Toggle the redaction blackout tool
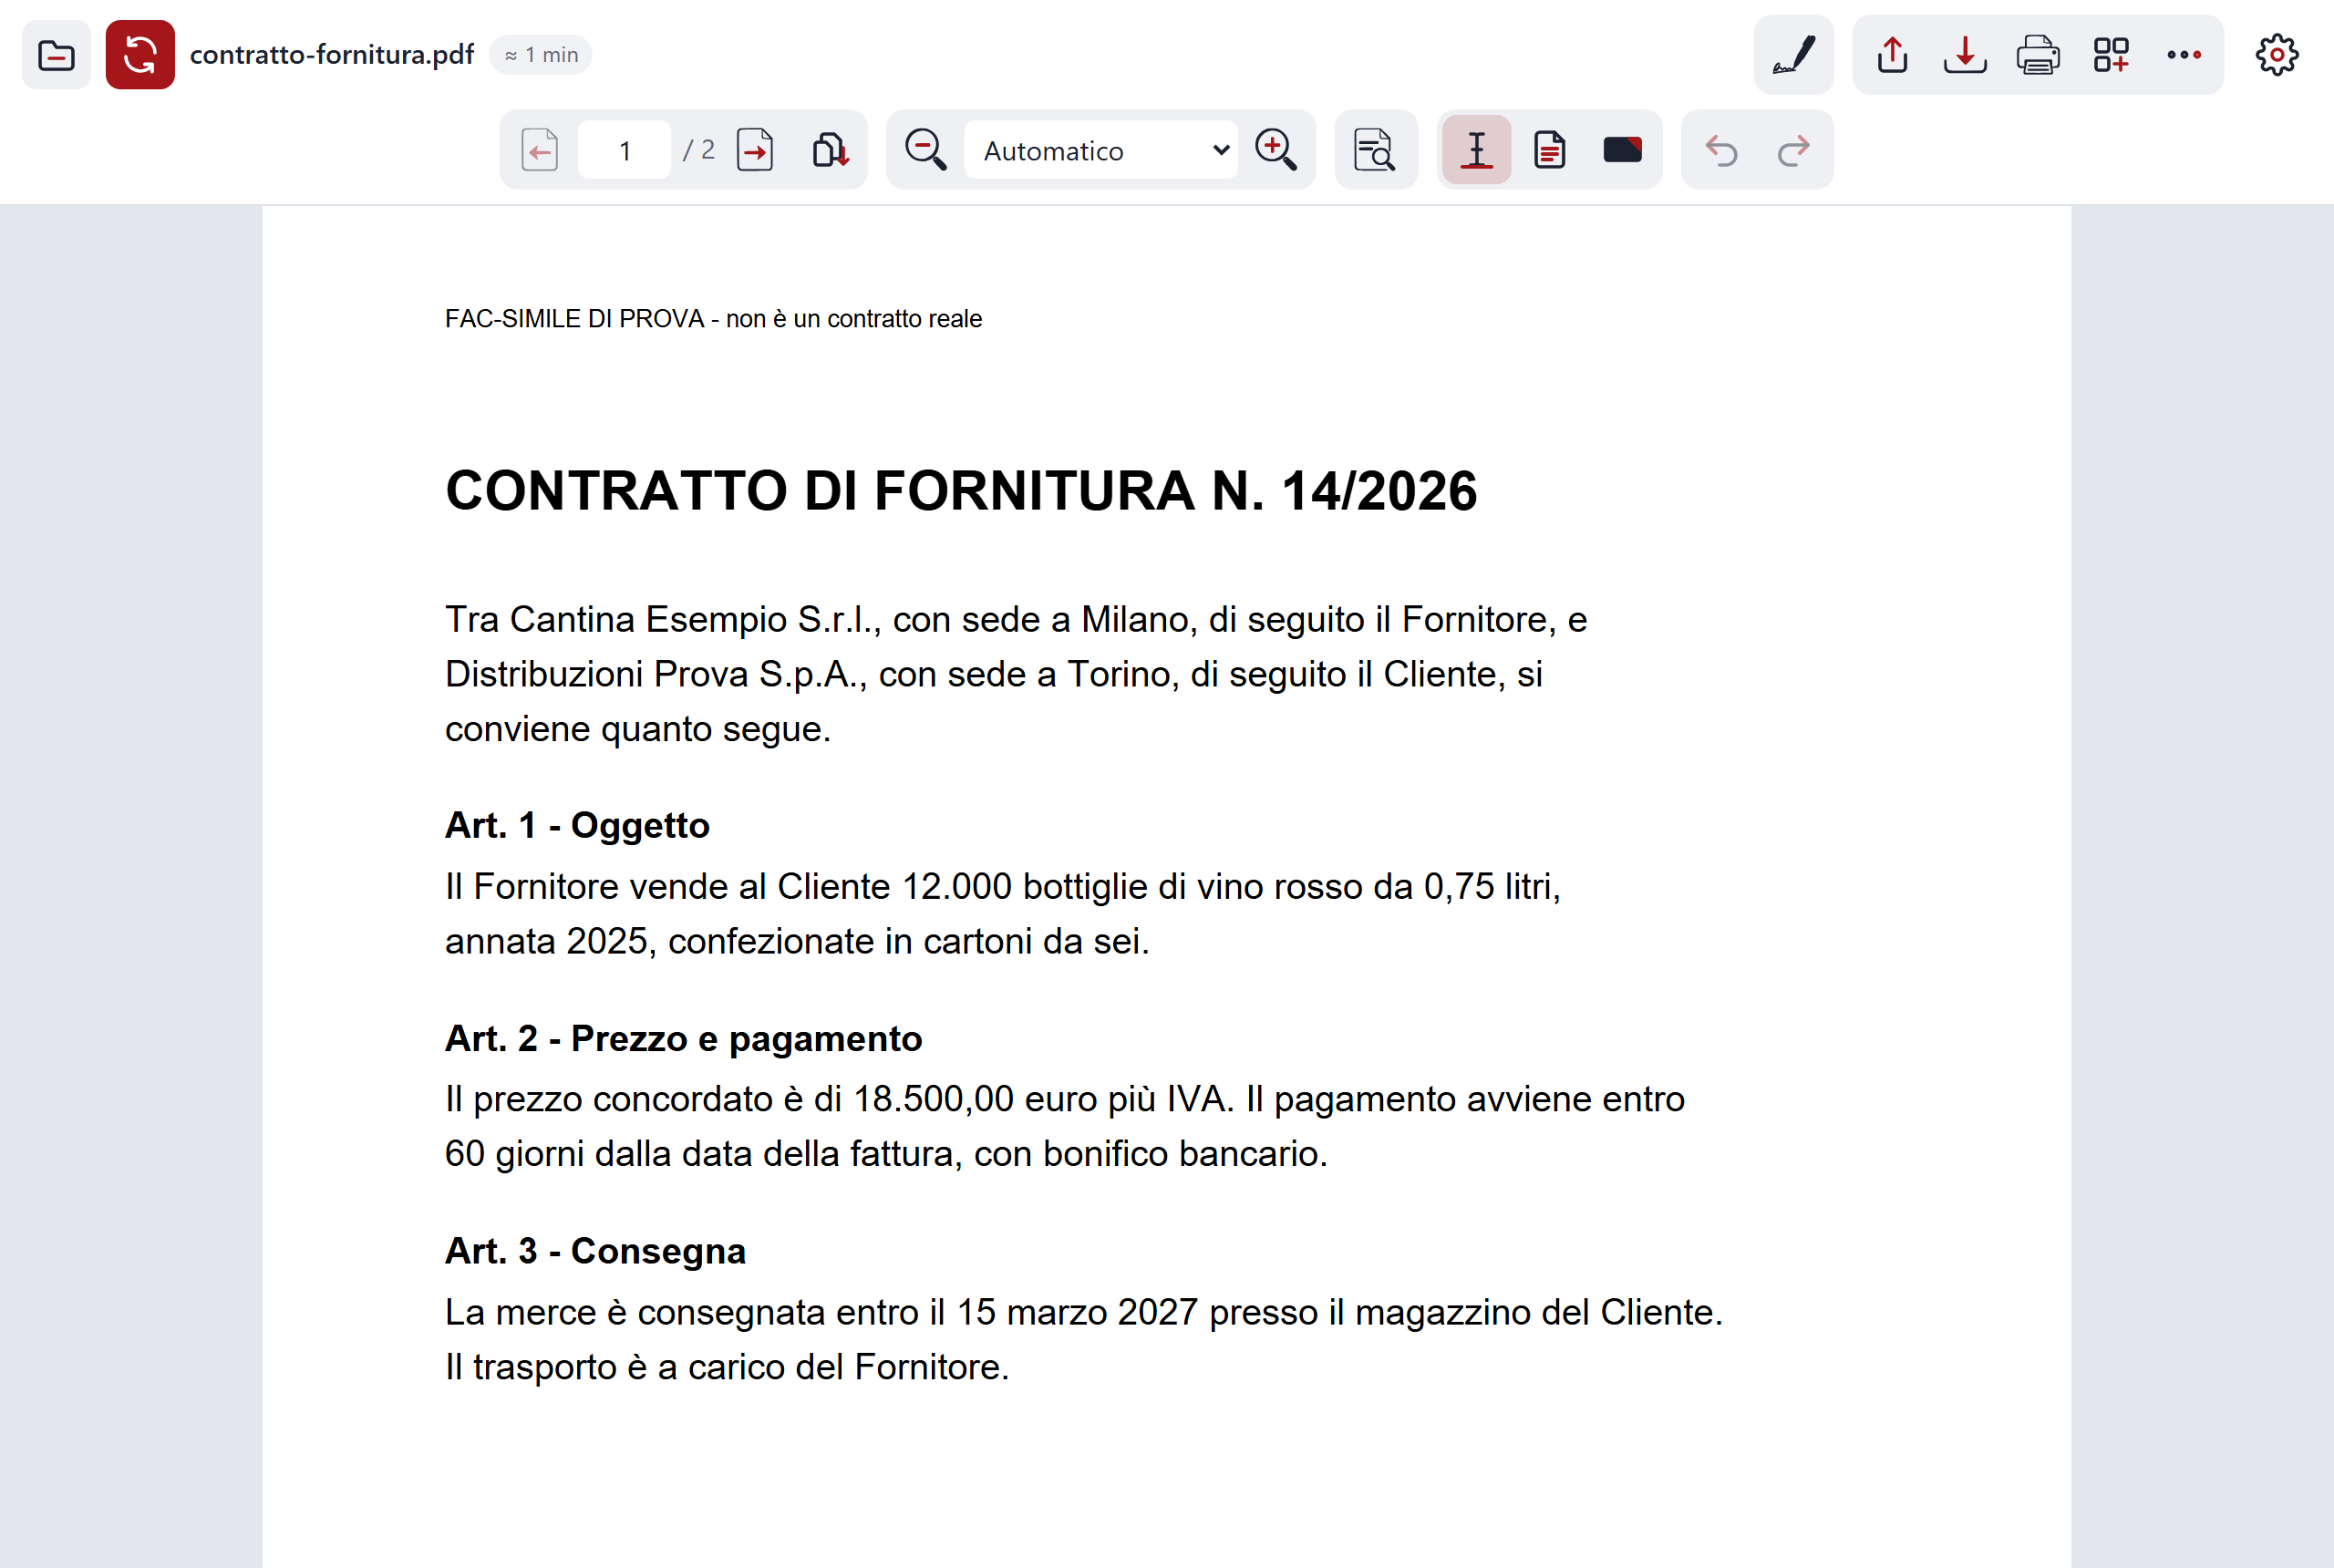This screenshot has width=2334, height=1568. [x=1622, y=150]
